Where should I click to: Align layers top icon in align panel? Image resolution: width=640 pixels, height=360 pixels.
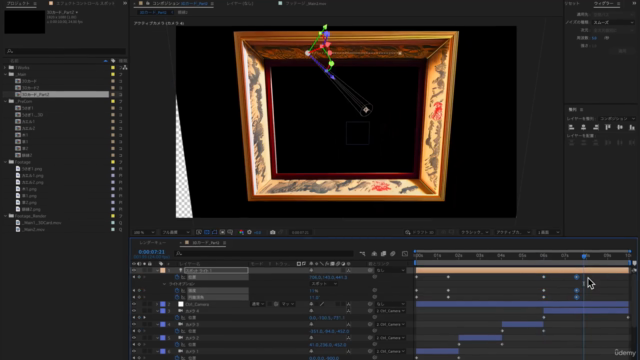click(608, 127)
